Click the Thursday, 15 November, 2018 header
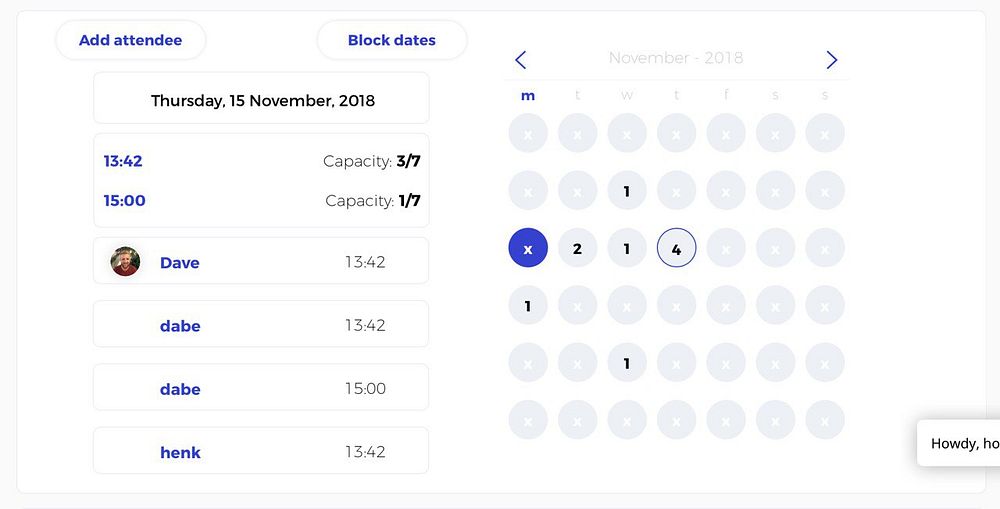This screenshot has height=509, width=1000. pyautogui.click(x=262, y=100)
